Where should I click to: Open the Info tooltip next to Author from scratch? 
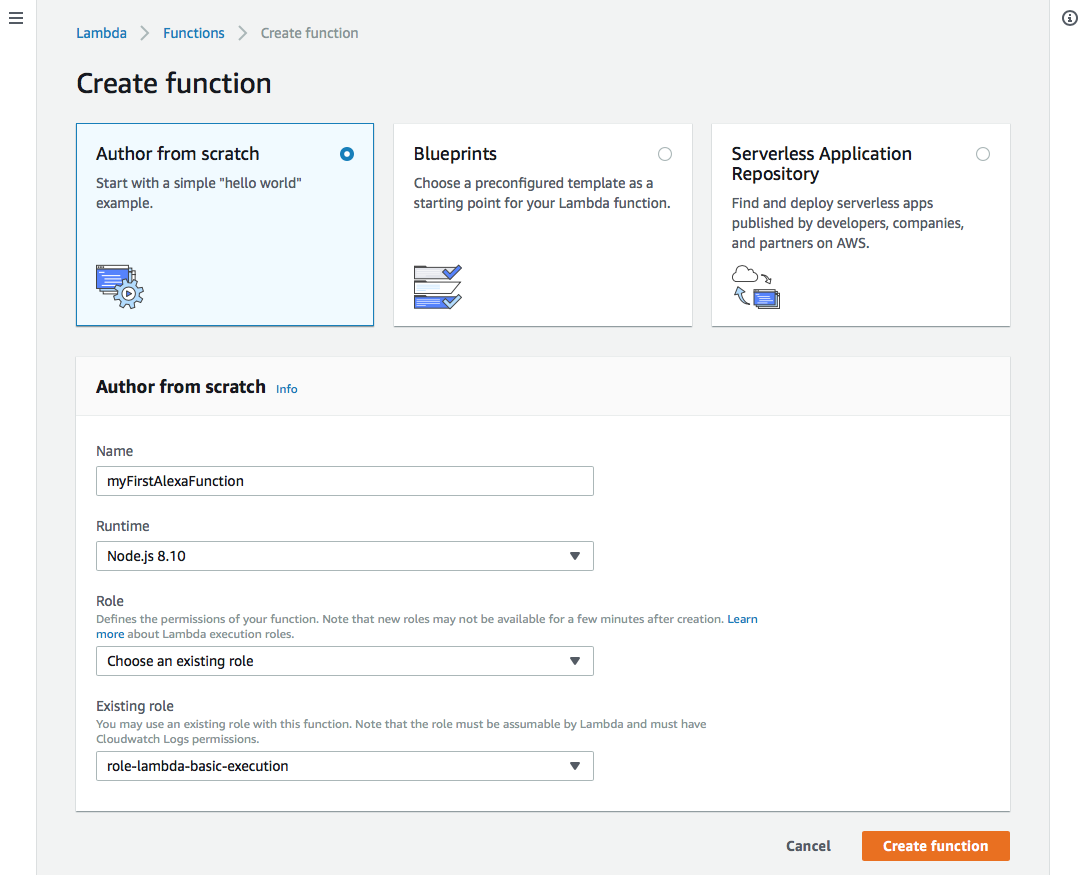pyautogui.click(x=286, y=389)
